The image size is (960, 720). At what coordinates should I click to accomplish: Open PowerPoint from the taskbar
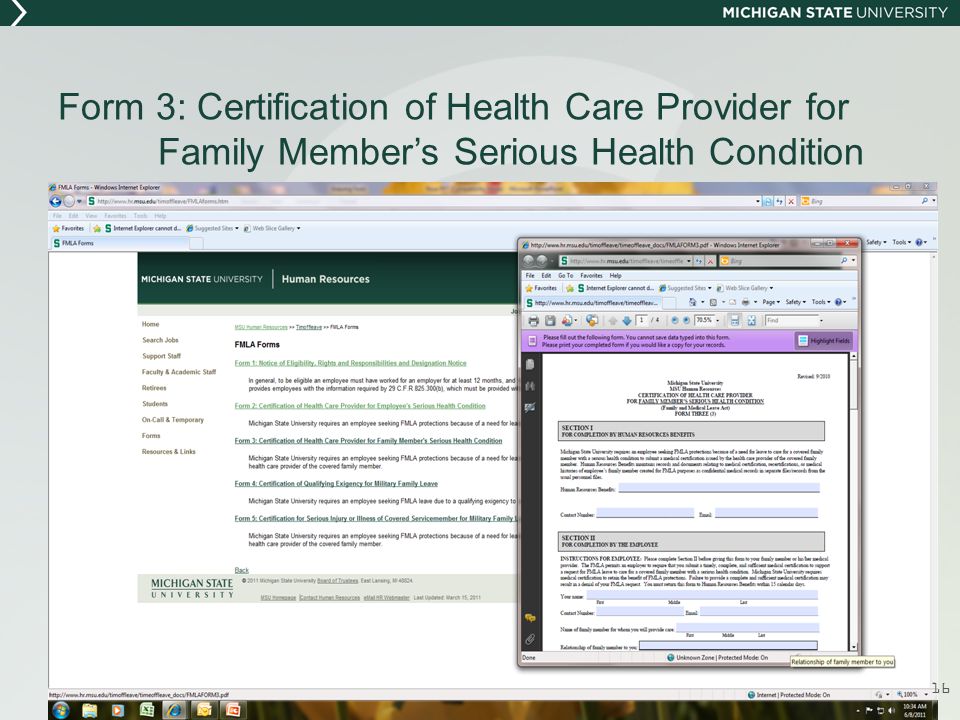(233, 710)
